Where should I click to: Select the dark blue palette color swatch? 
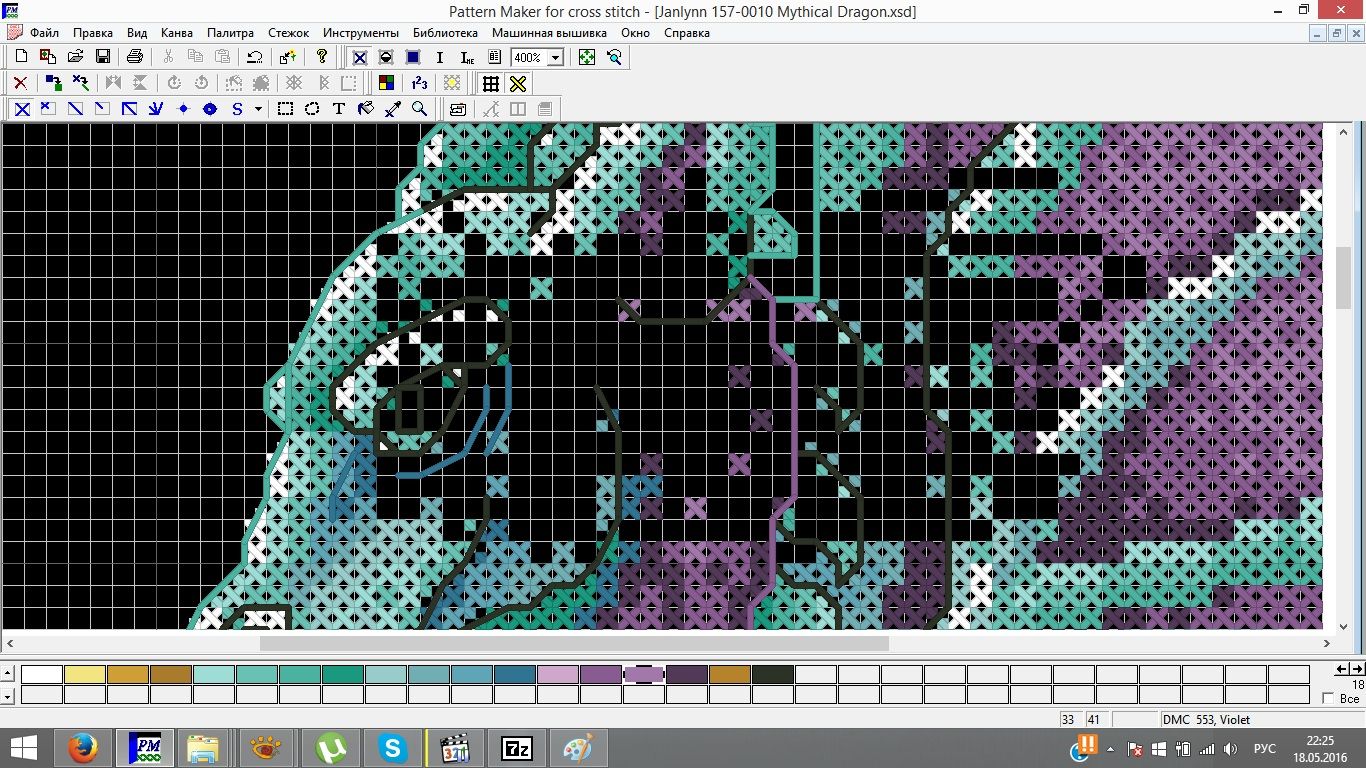click(515, 675)
